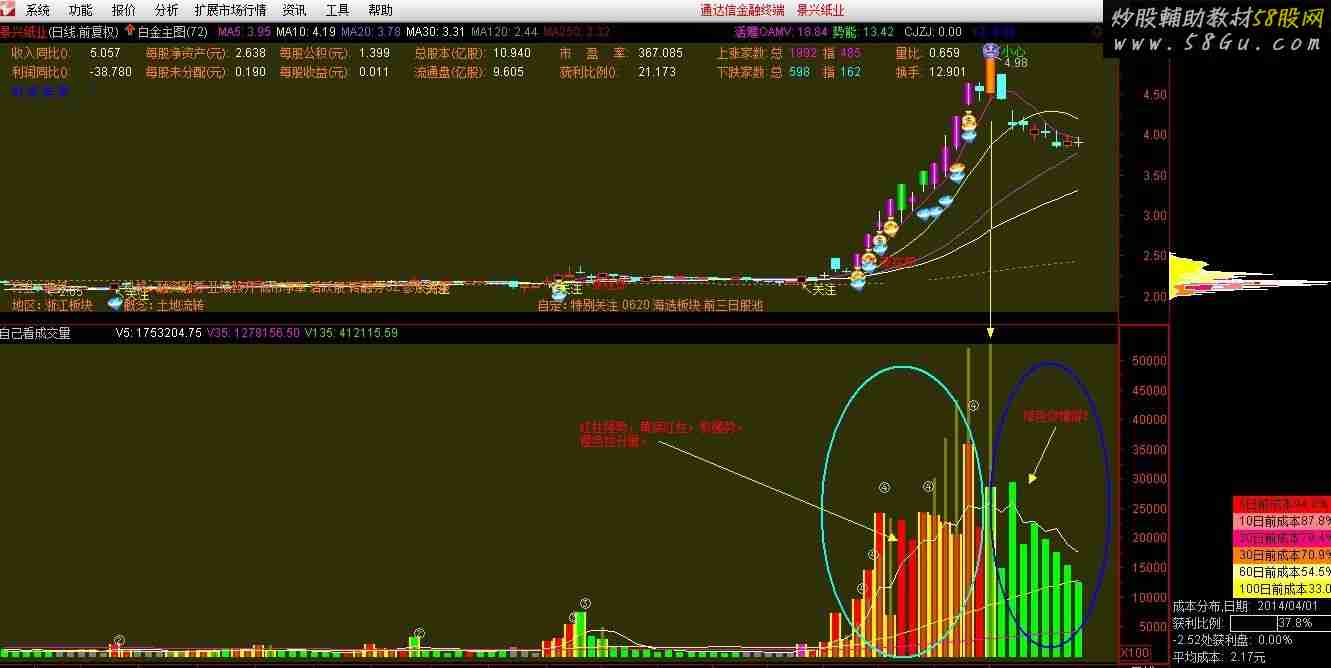This screenshot has width=1331, height=668.
Task: Click the red up-arrow icon before 白金主图
Action: pyautogui.click(x=129, y=31)
